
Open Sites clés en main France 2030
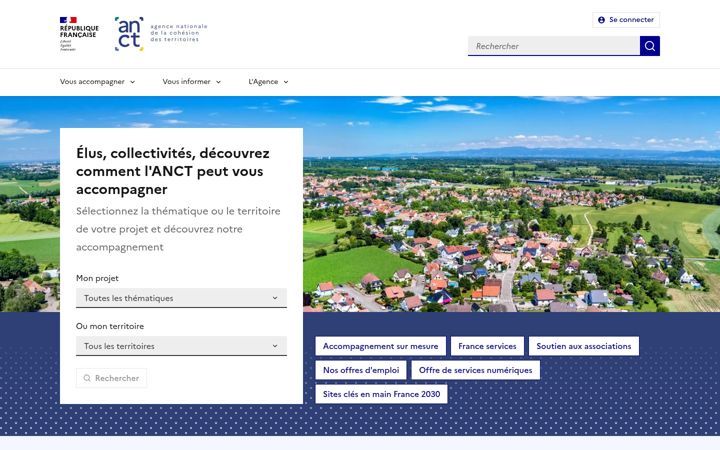coord(381,394)
